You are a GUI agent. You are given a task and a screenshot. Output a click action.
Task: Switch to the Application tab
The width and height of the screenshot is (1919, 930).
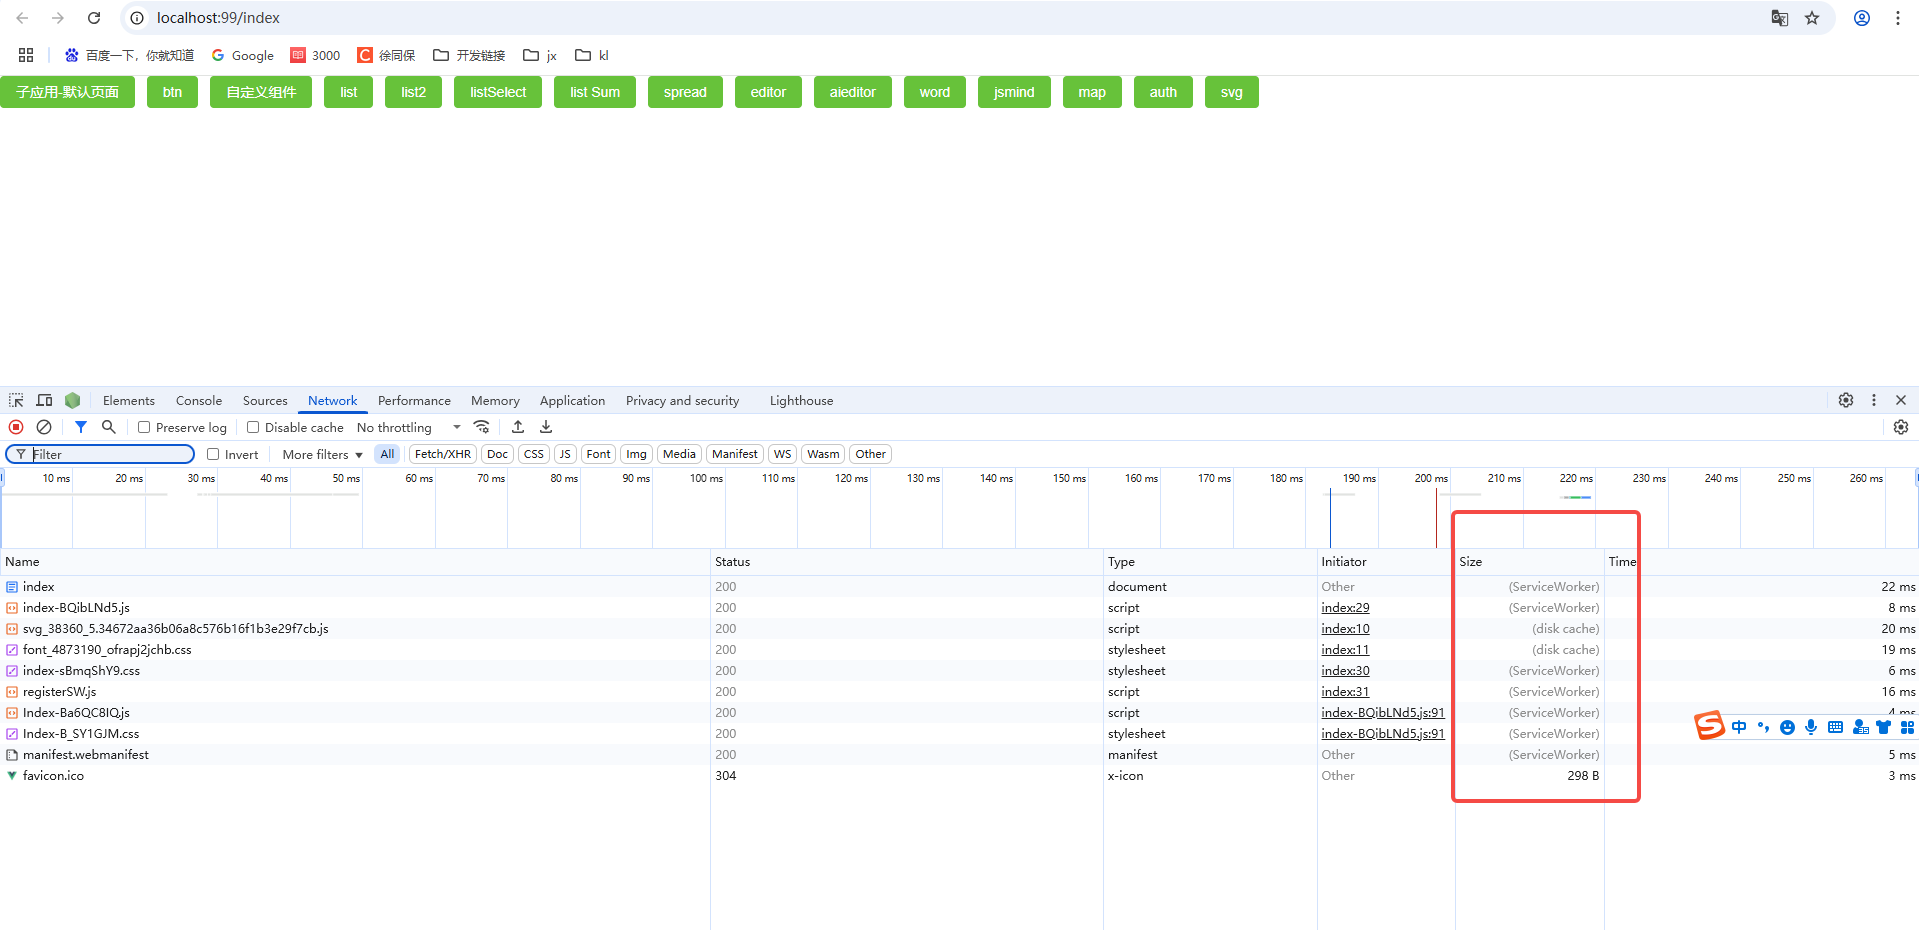[571, 400]
